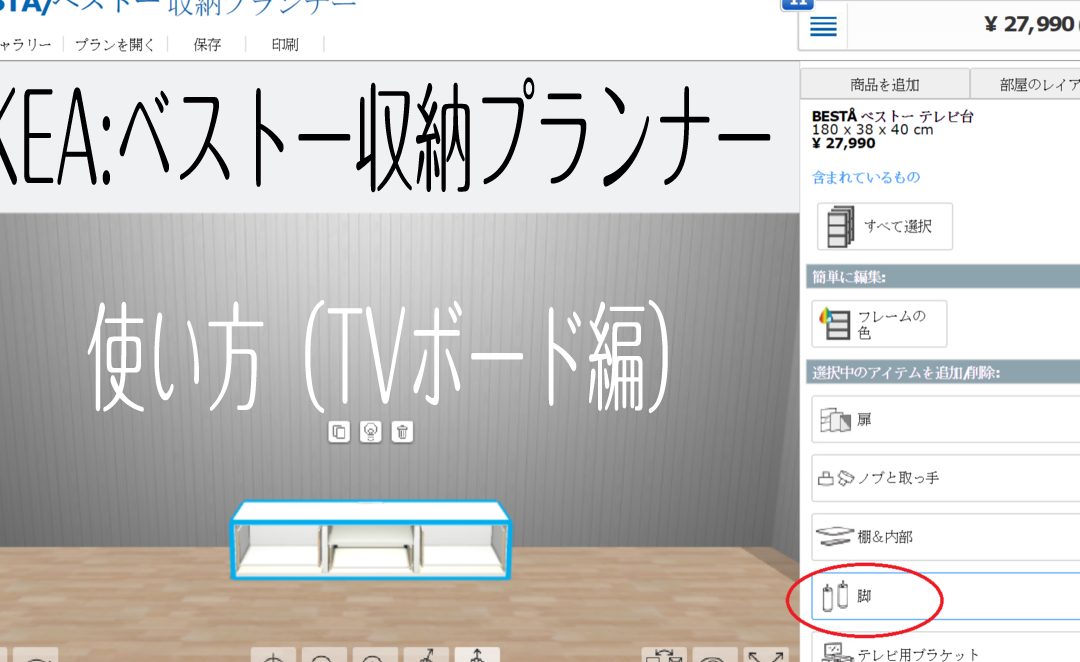Click the total price ¥ 27,990 header
1080x662 pixels.
click(1031, 24)
